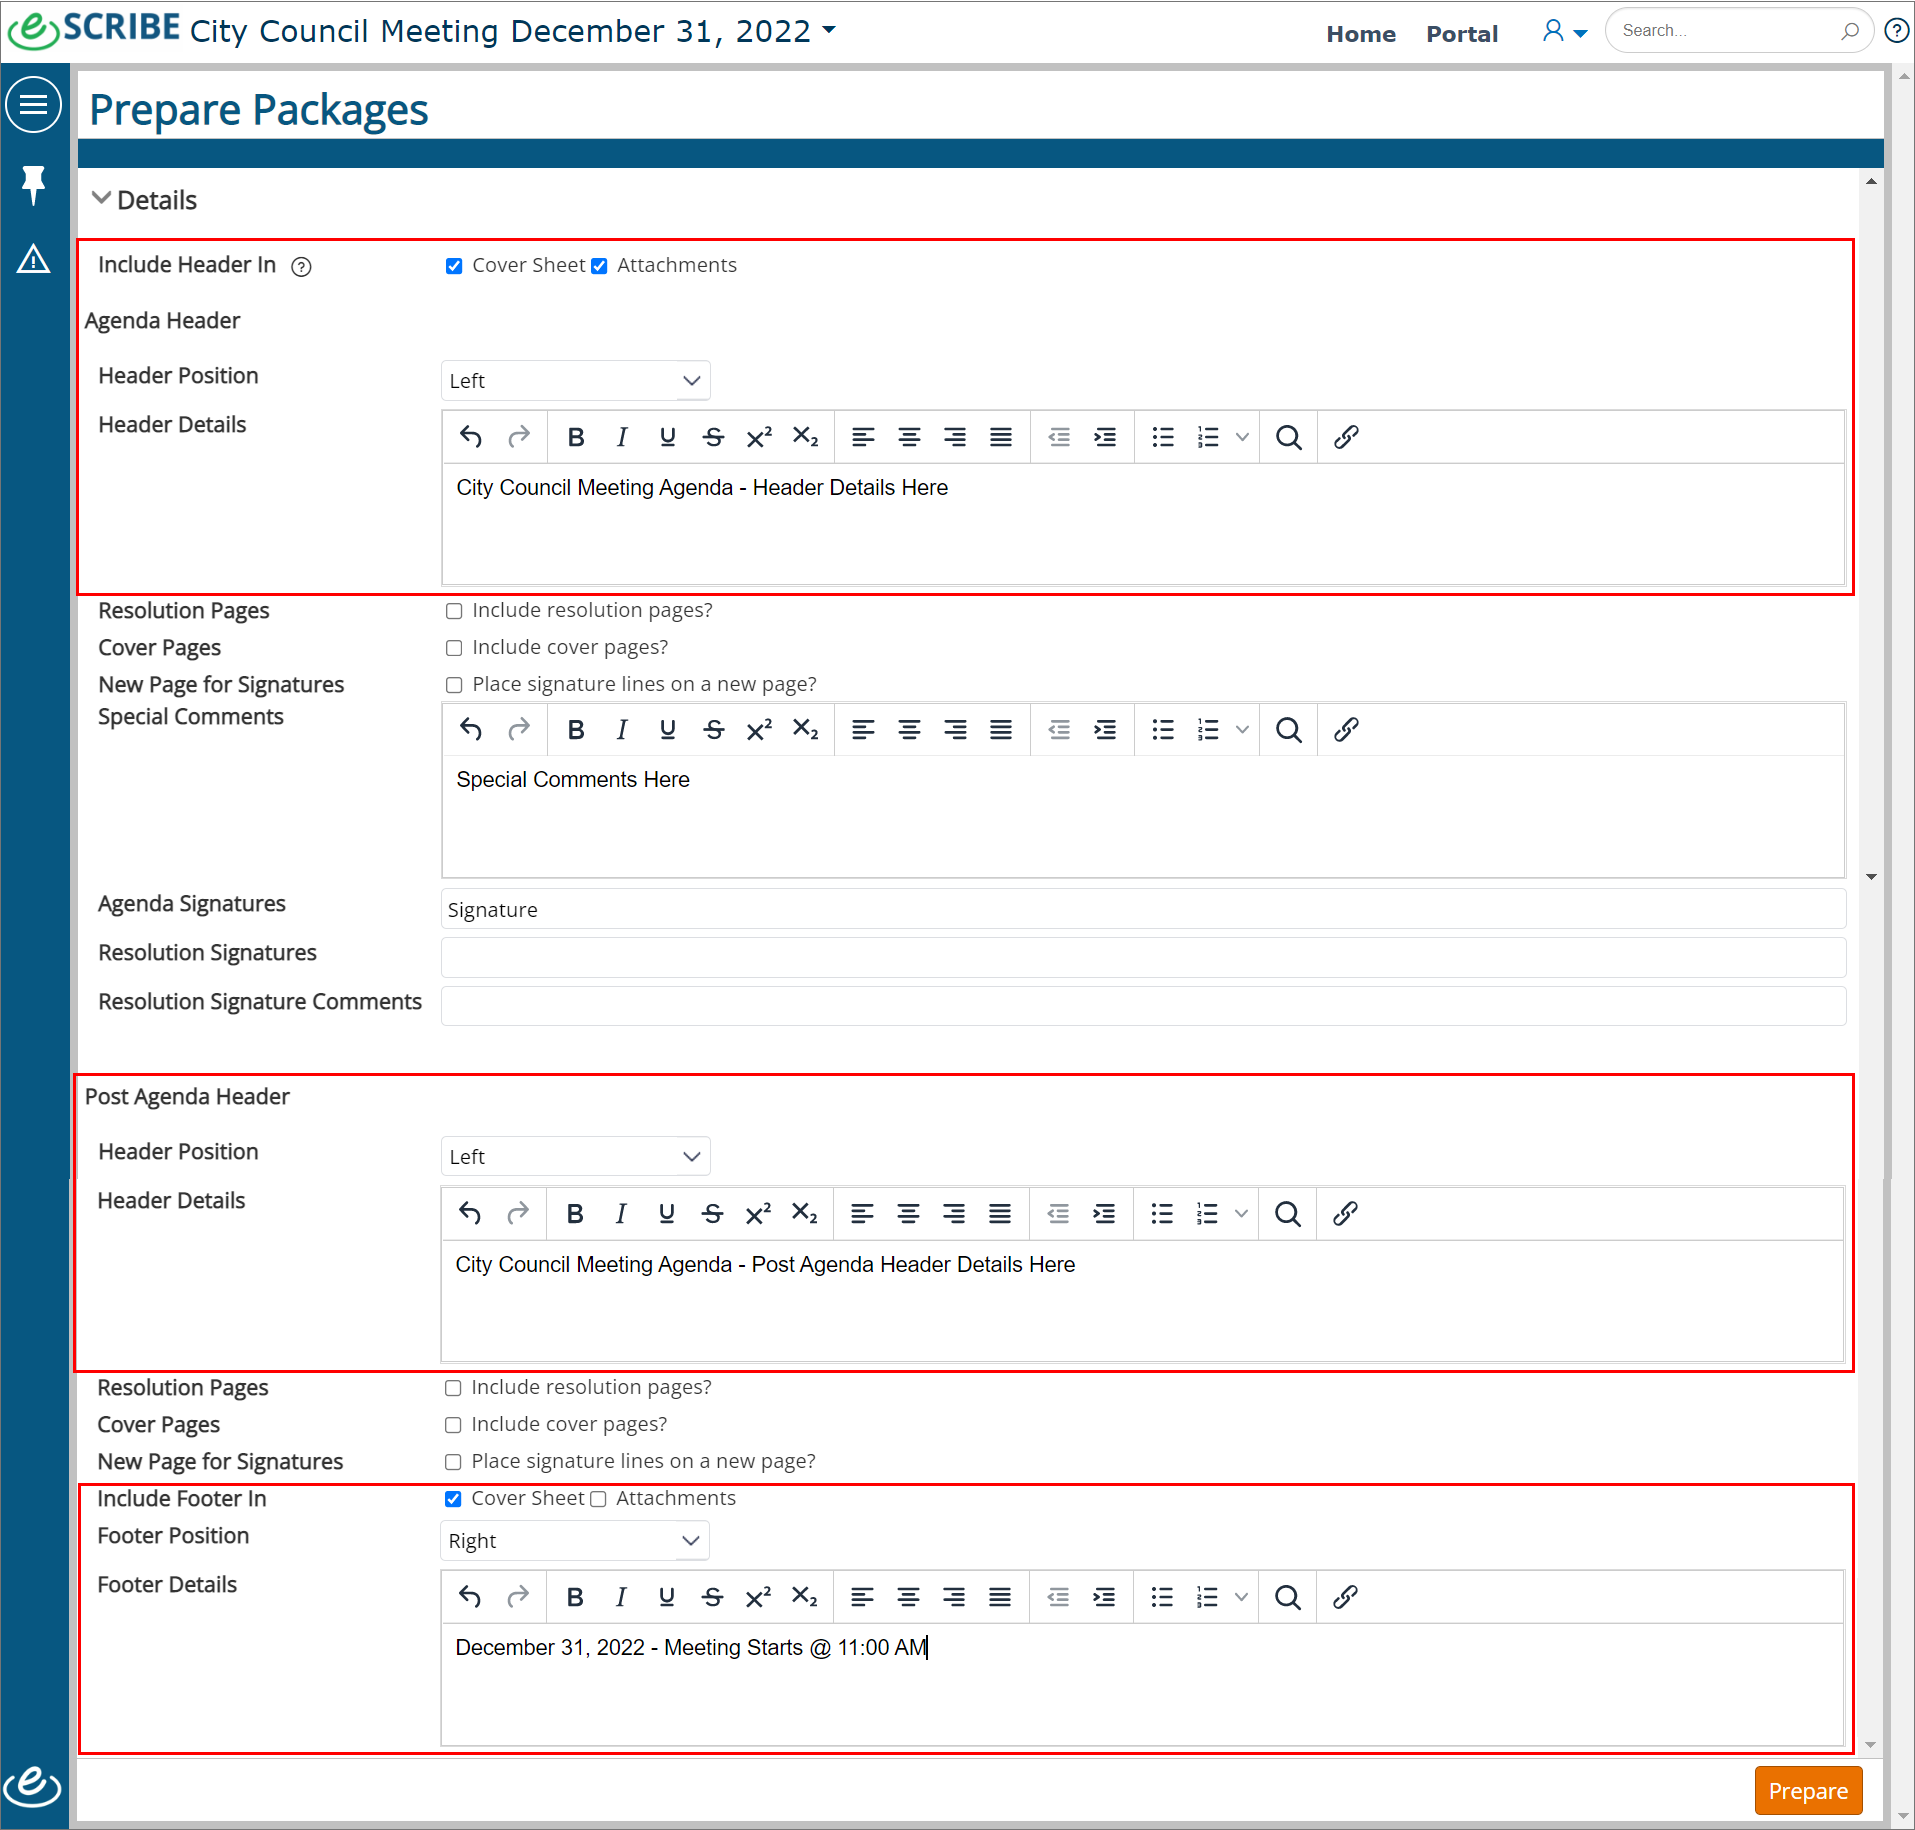The width and height of the screenshot is (1915, 1830).
Task: Click Superscript in Special Comments editor
Action: (760, 729)
